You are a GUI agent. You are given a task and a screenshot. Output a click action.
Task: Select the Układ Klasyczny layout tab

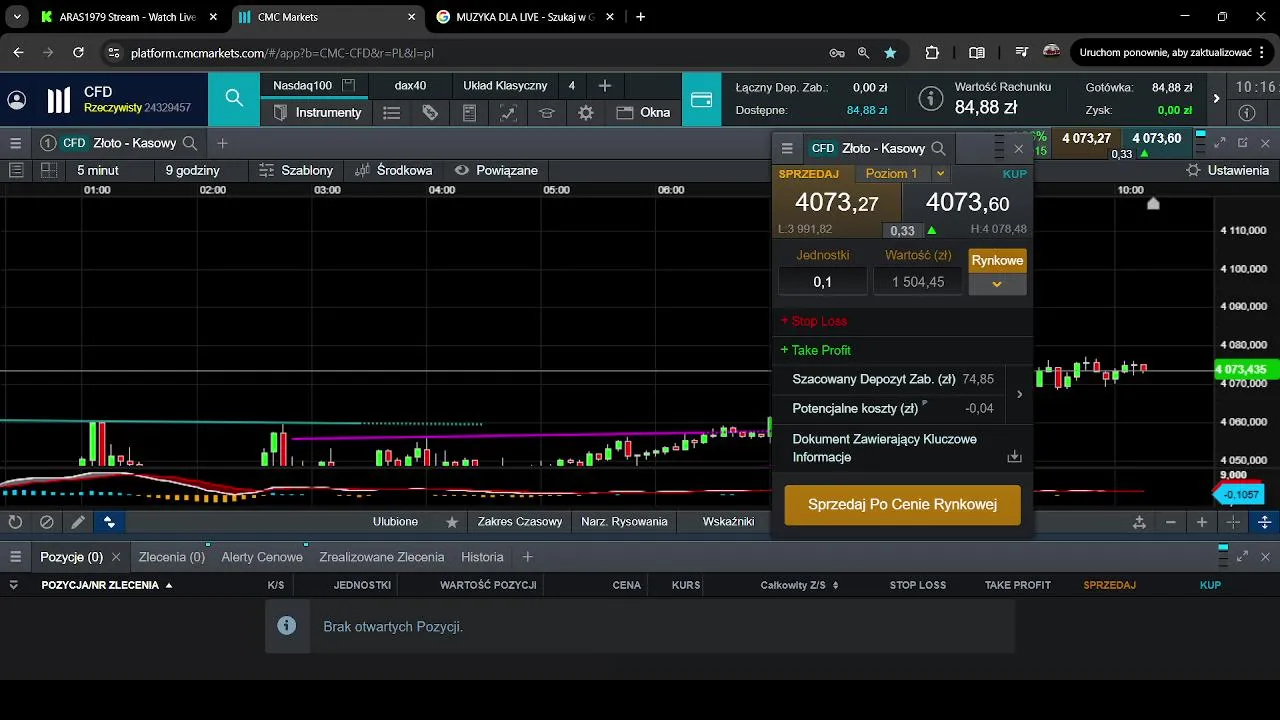coord(505,86)
